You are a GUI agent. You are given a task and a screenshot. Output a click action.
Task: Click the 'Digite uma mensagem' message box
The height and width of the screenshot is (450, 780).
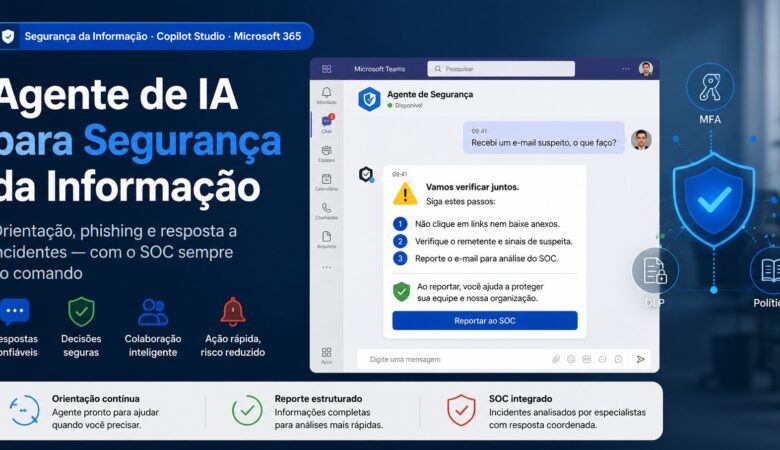point(503,359)
